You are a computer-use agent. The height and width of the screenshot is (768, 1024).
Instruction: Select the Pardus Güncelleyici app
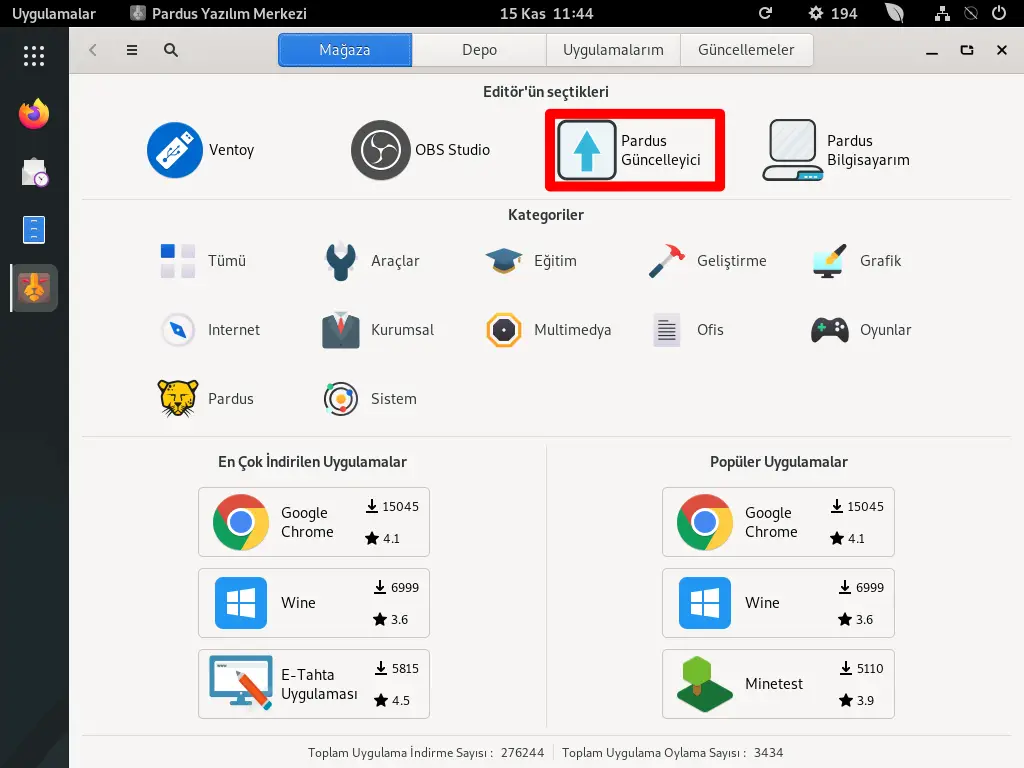[634, 150]
